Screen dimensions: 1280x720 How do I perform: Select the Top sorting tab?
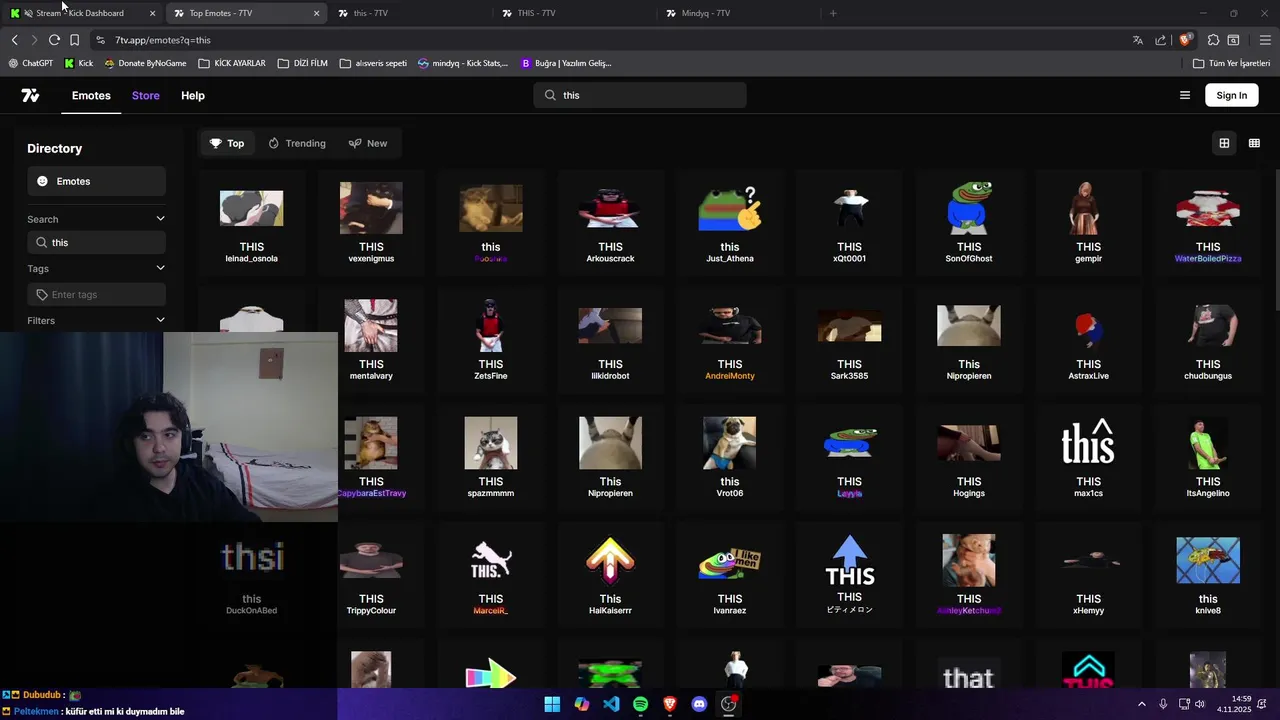(x=227, y=143)
